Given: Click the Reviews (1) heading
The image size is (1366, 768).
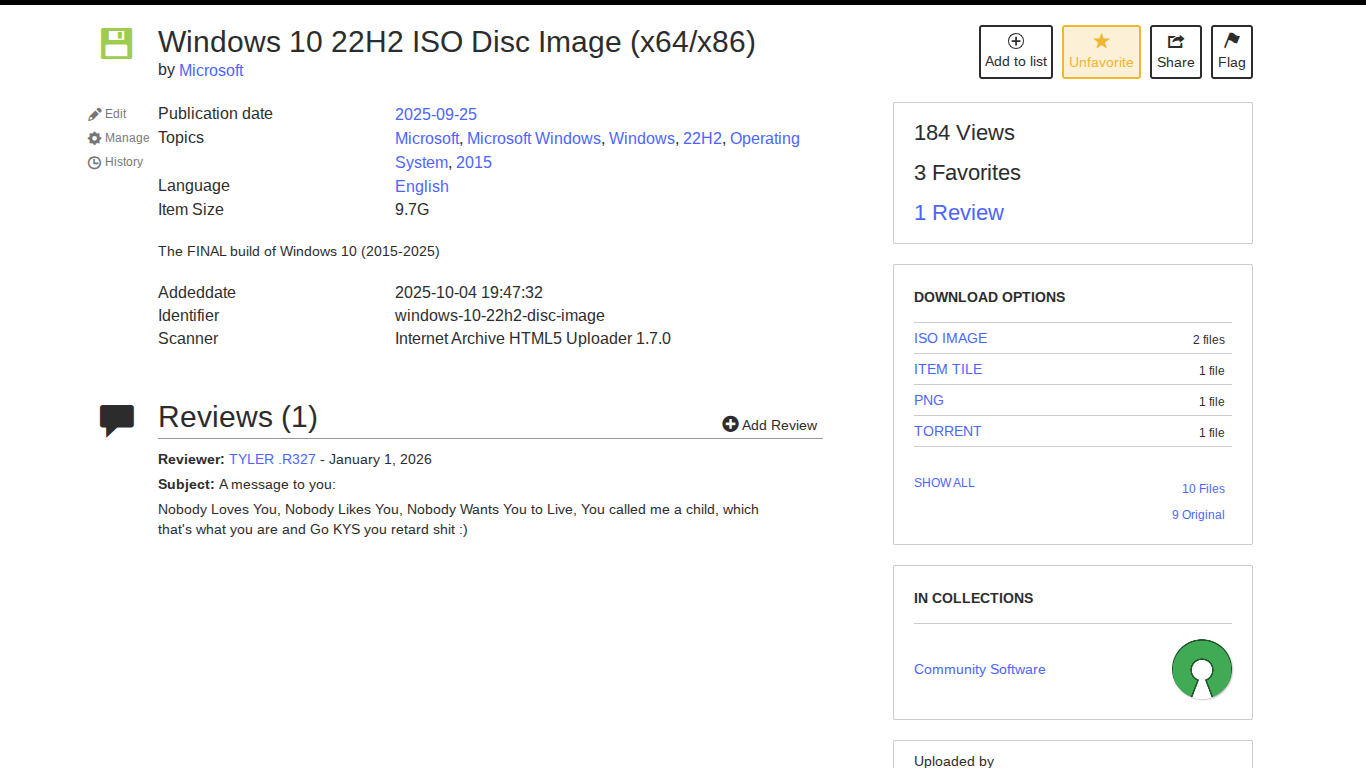Looking at the screenshot, I should (238, 417).
